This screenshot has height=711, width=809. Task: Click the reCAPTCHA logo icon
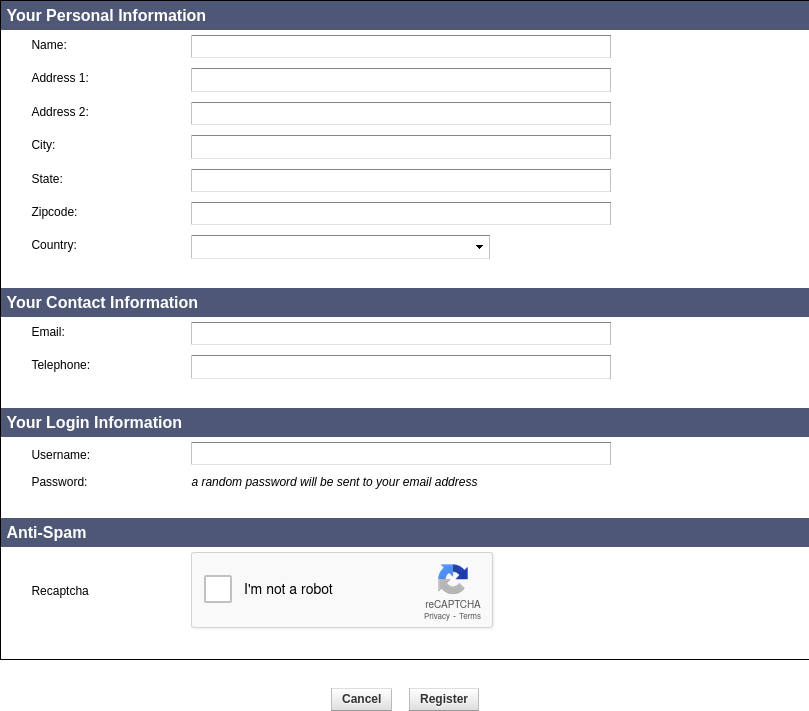(452, 580)
